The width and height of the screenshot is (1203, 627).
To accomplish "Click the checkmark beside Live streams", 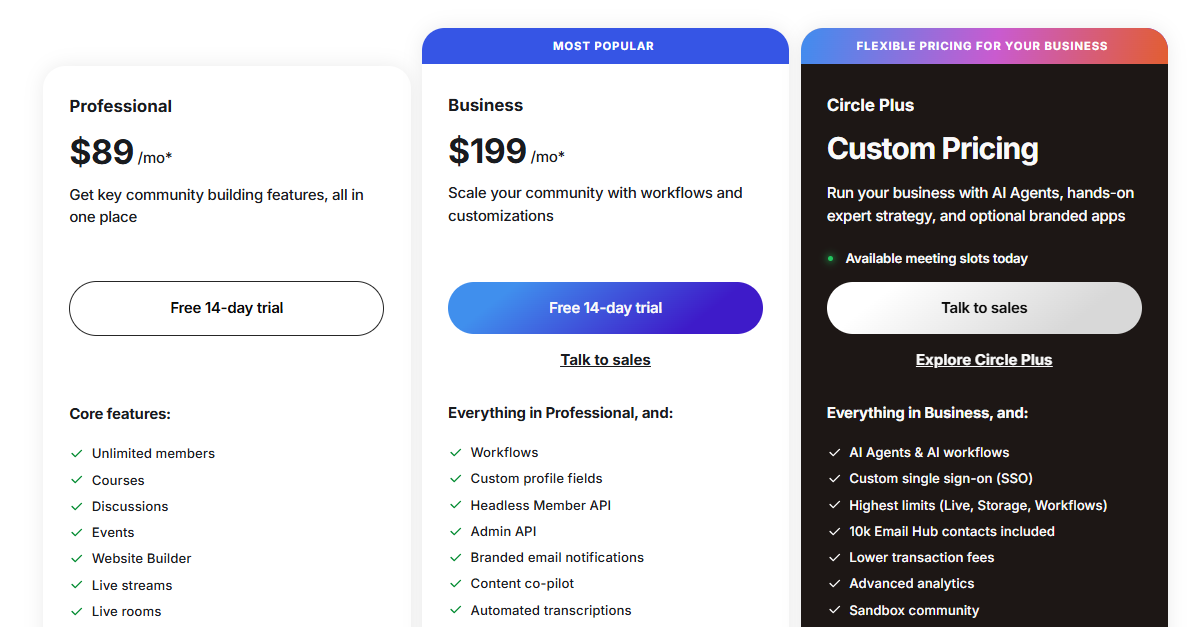I will click(76, 585).
